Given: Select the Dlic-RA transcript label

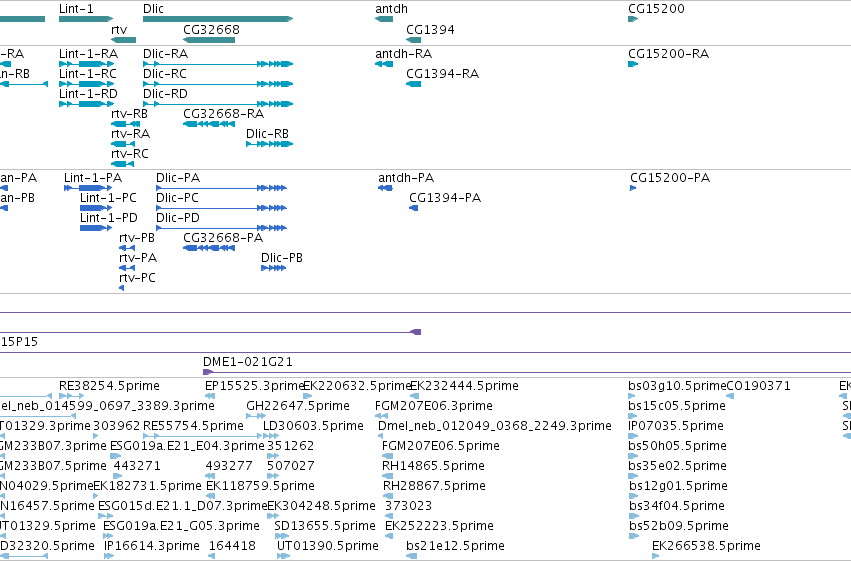Looking at the screenshot, I should point(166,54).
